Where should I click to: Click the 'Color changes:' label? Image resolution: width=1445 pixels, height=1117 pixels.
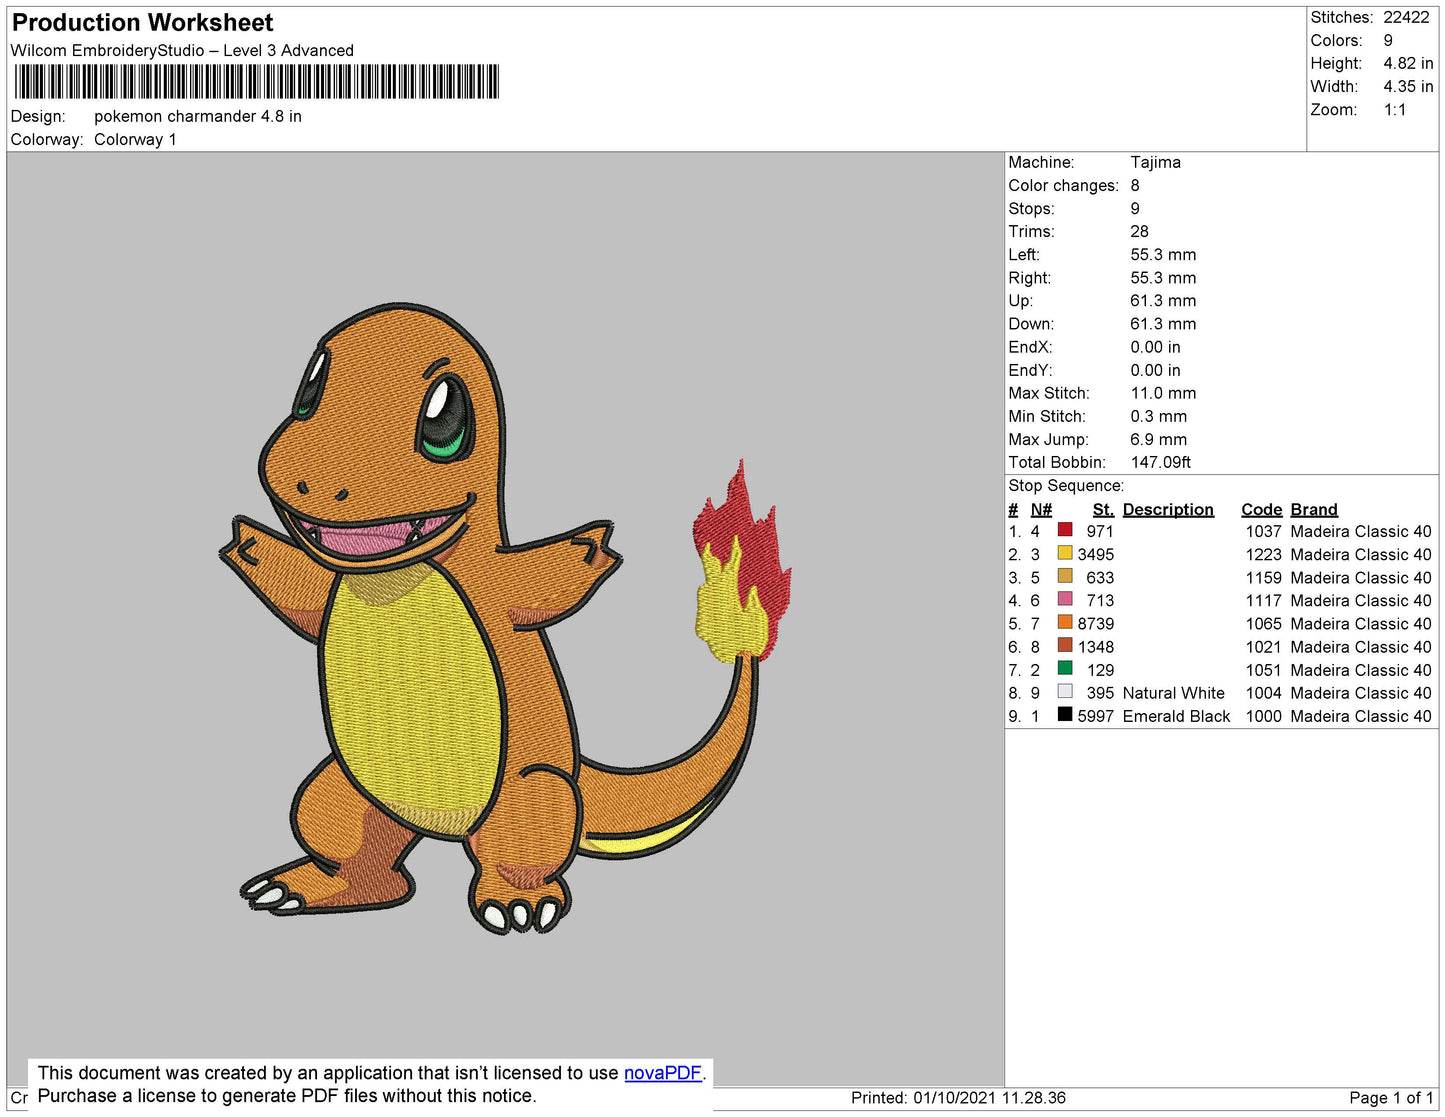tap(1063, 186)
